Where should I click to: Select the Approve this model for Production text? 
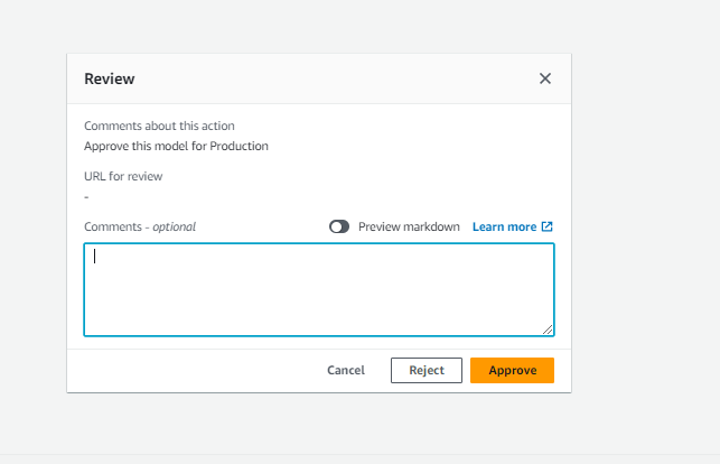176,146
